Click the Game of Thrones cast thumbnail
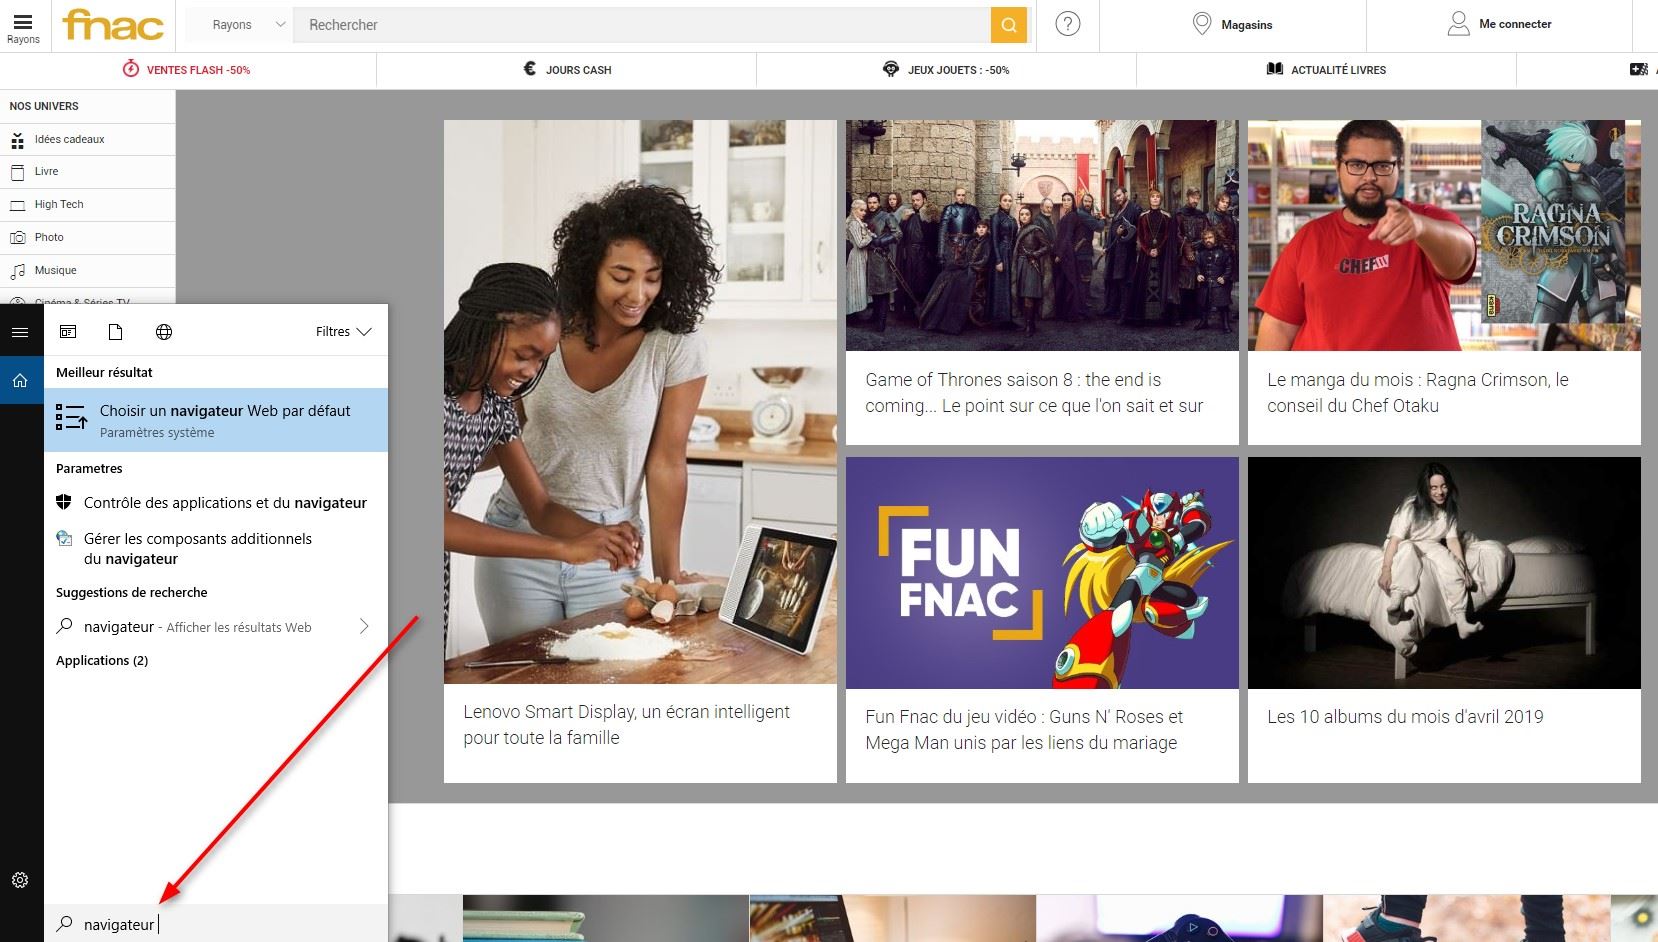 [x=1042, y=236]
